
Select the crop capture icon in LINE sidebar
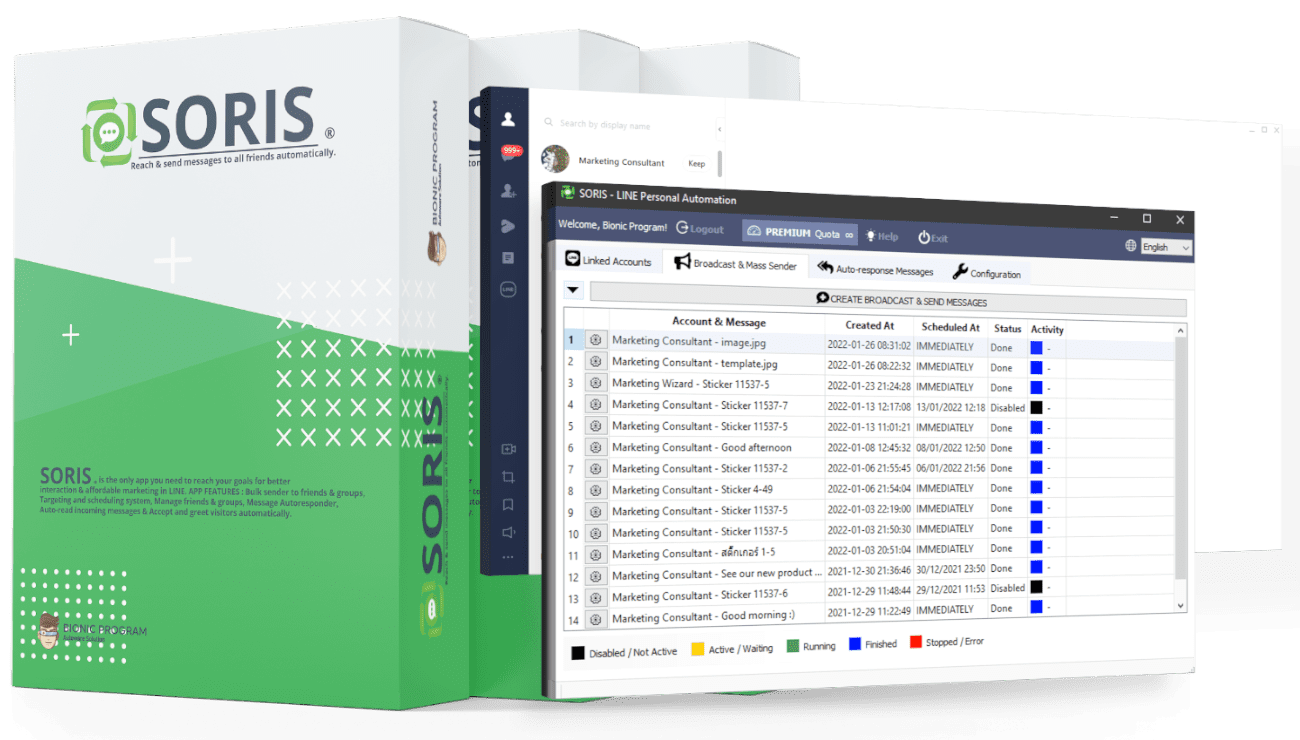tap(508, 477)
